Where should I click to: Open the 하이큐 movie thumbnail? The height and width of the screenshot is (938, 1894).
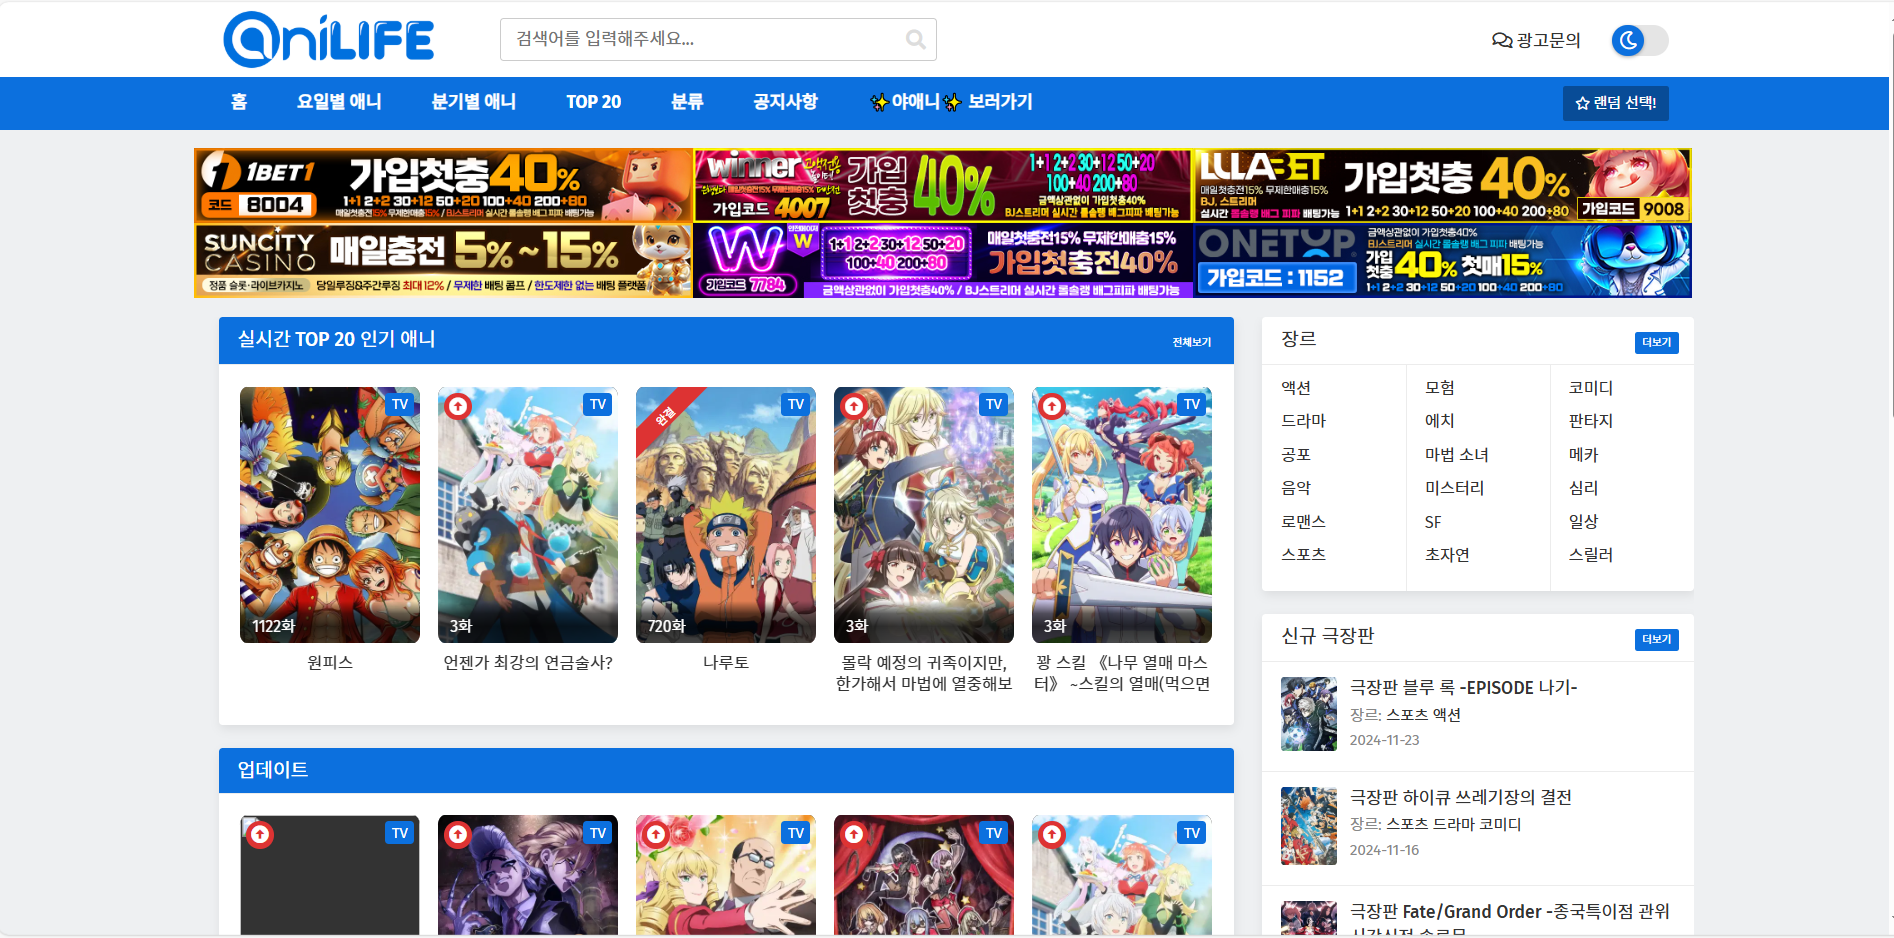tap(1309, 826)
